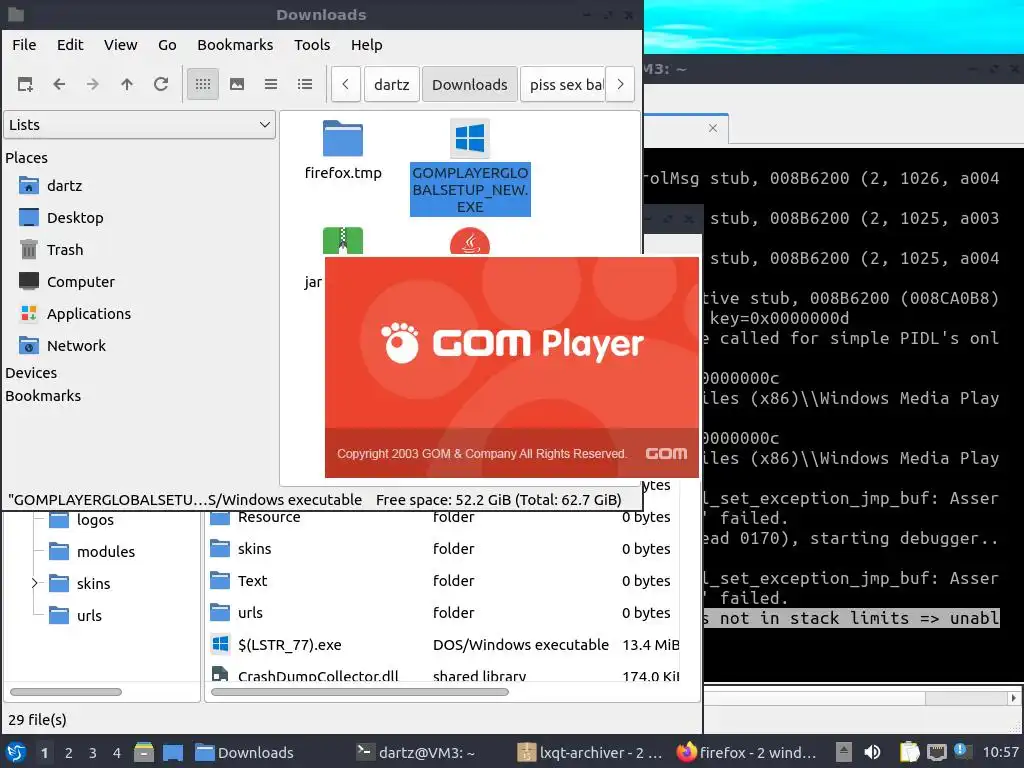Screen dimensions: 1024x768
Task: Close the terminal tab with X
Action: coord(713,128)
